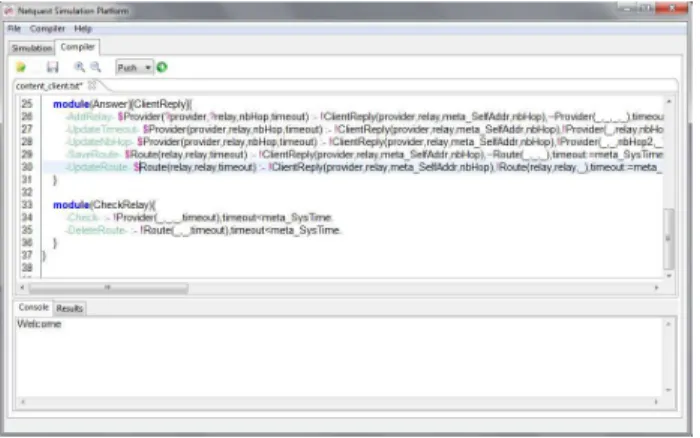Open the Push dropdown selector
Image resolution: width=700 pixels, height=438 pixels.
pyautogui.click(x=134, y=67)
